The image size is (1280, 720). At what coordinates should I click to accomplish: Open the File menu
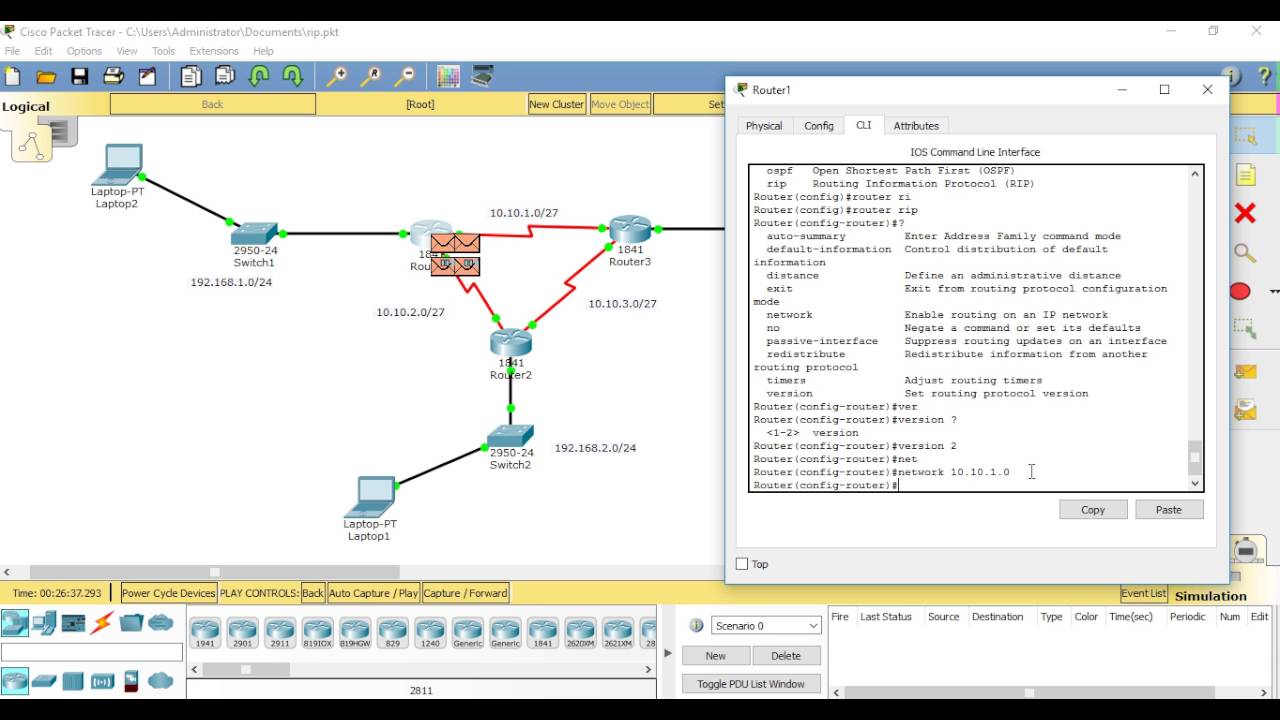(x=12, y=51)
